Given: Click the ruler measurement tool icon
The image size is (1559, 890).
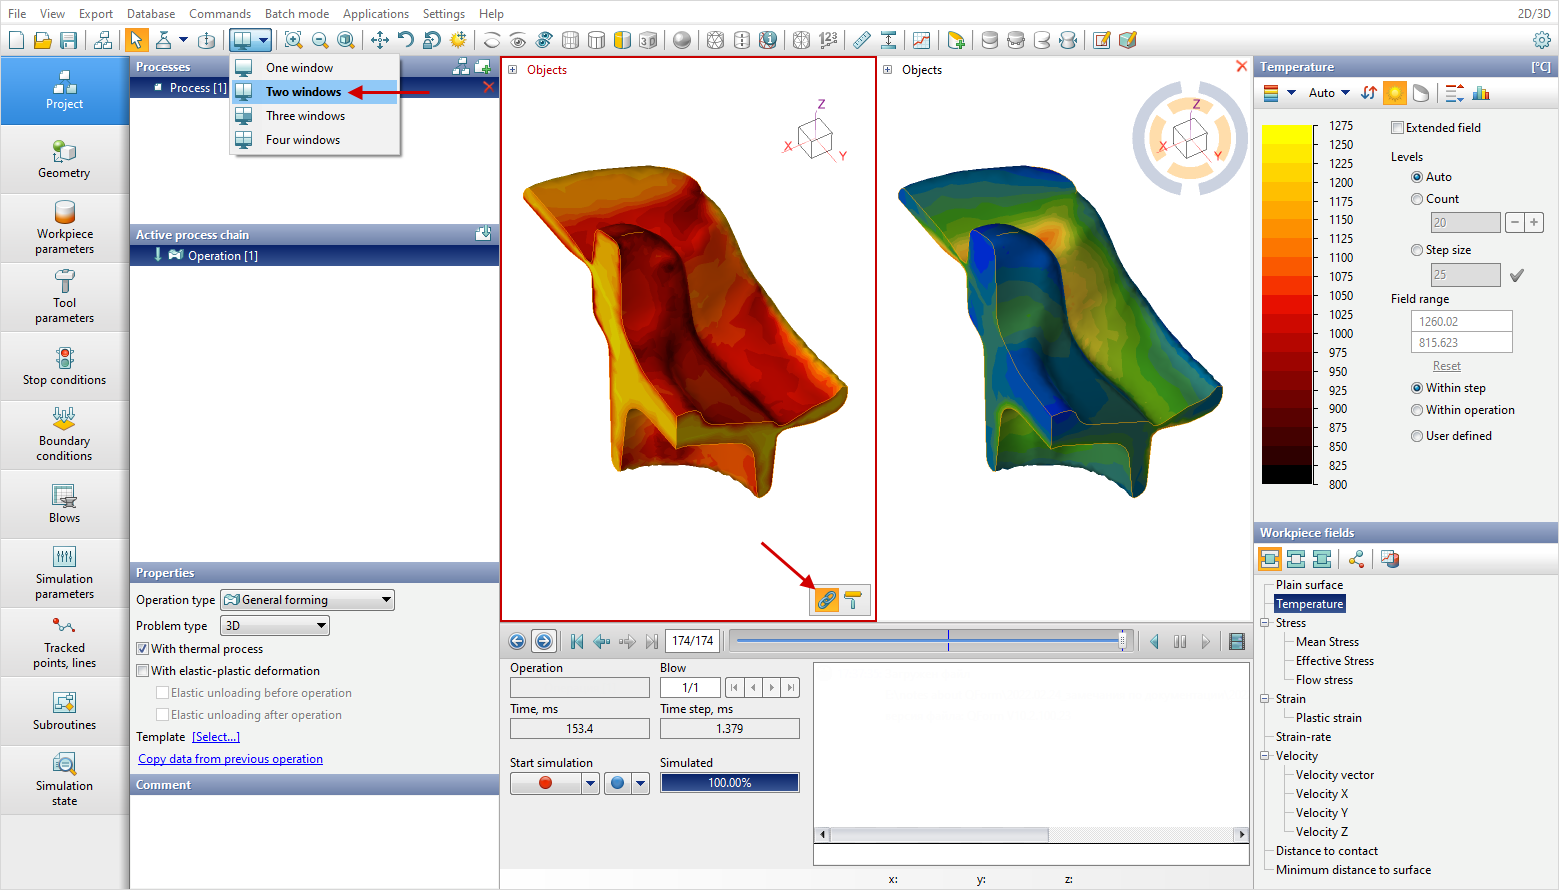Looking at the screenshot, I should click(x=862, y=40).
